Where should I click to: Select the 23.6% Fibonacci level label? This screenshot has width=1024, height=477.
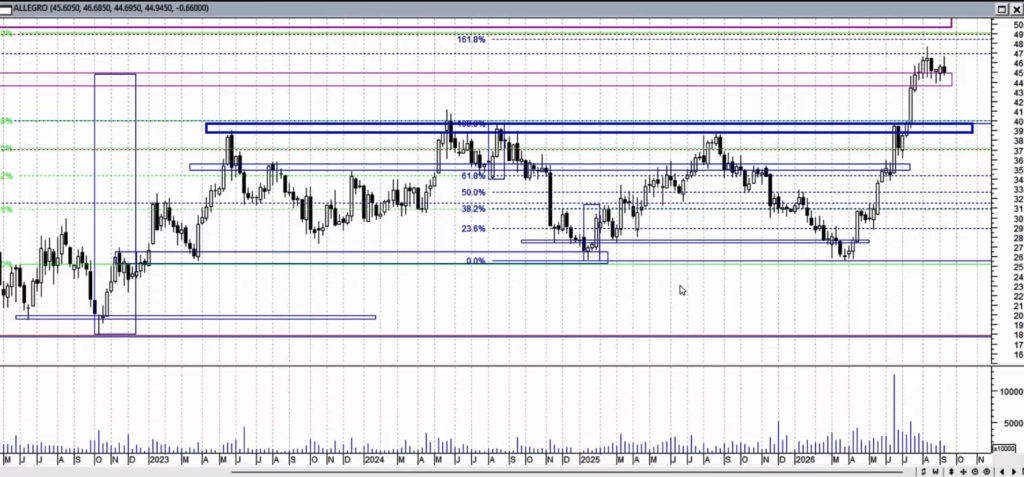pyautogui.click(x=473, y=229)
